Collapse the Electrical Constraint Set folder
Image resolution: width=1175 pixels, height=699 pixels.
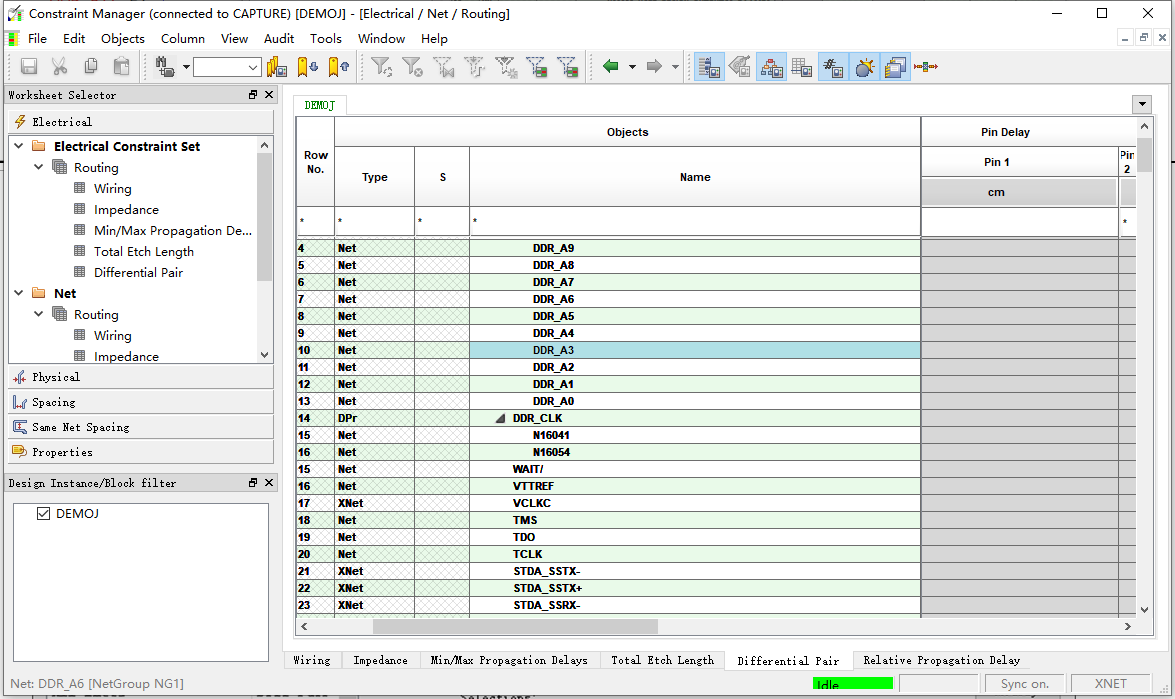click(x=19, y=146)
